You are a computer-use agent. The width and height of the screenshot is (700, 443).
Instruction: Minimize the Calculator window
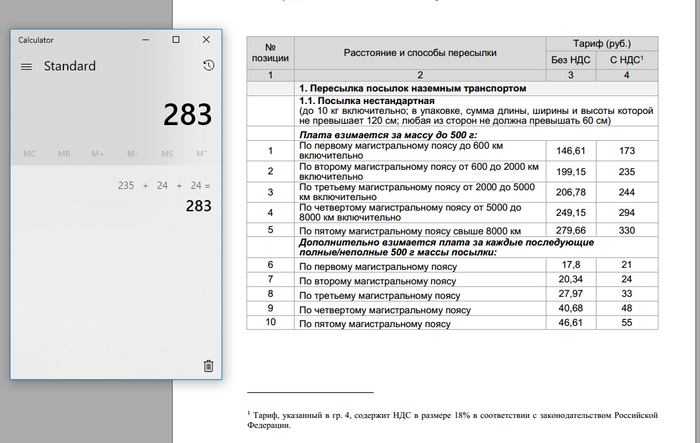point(146,40)
